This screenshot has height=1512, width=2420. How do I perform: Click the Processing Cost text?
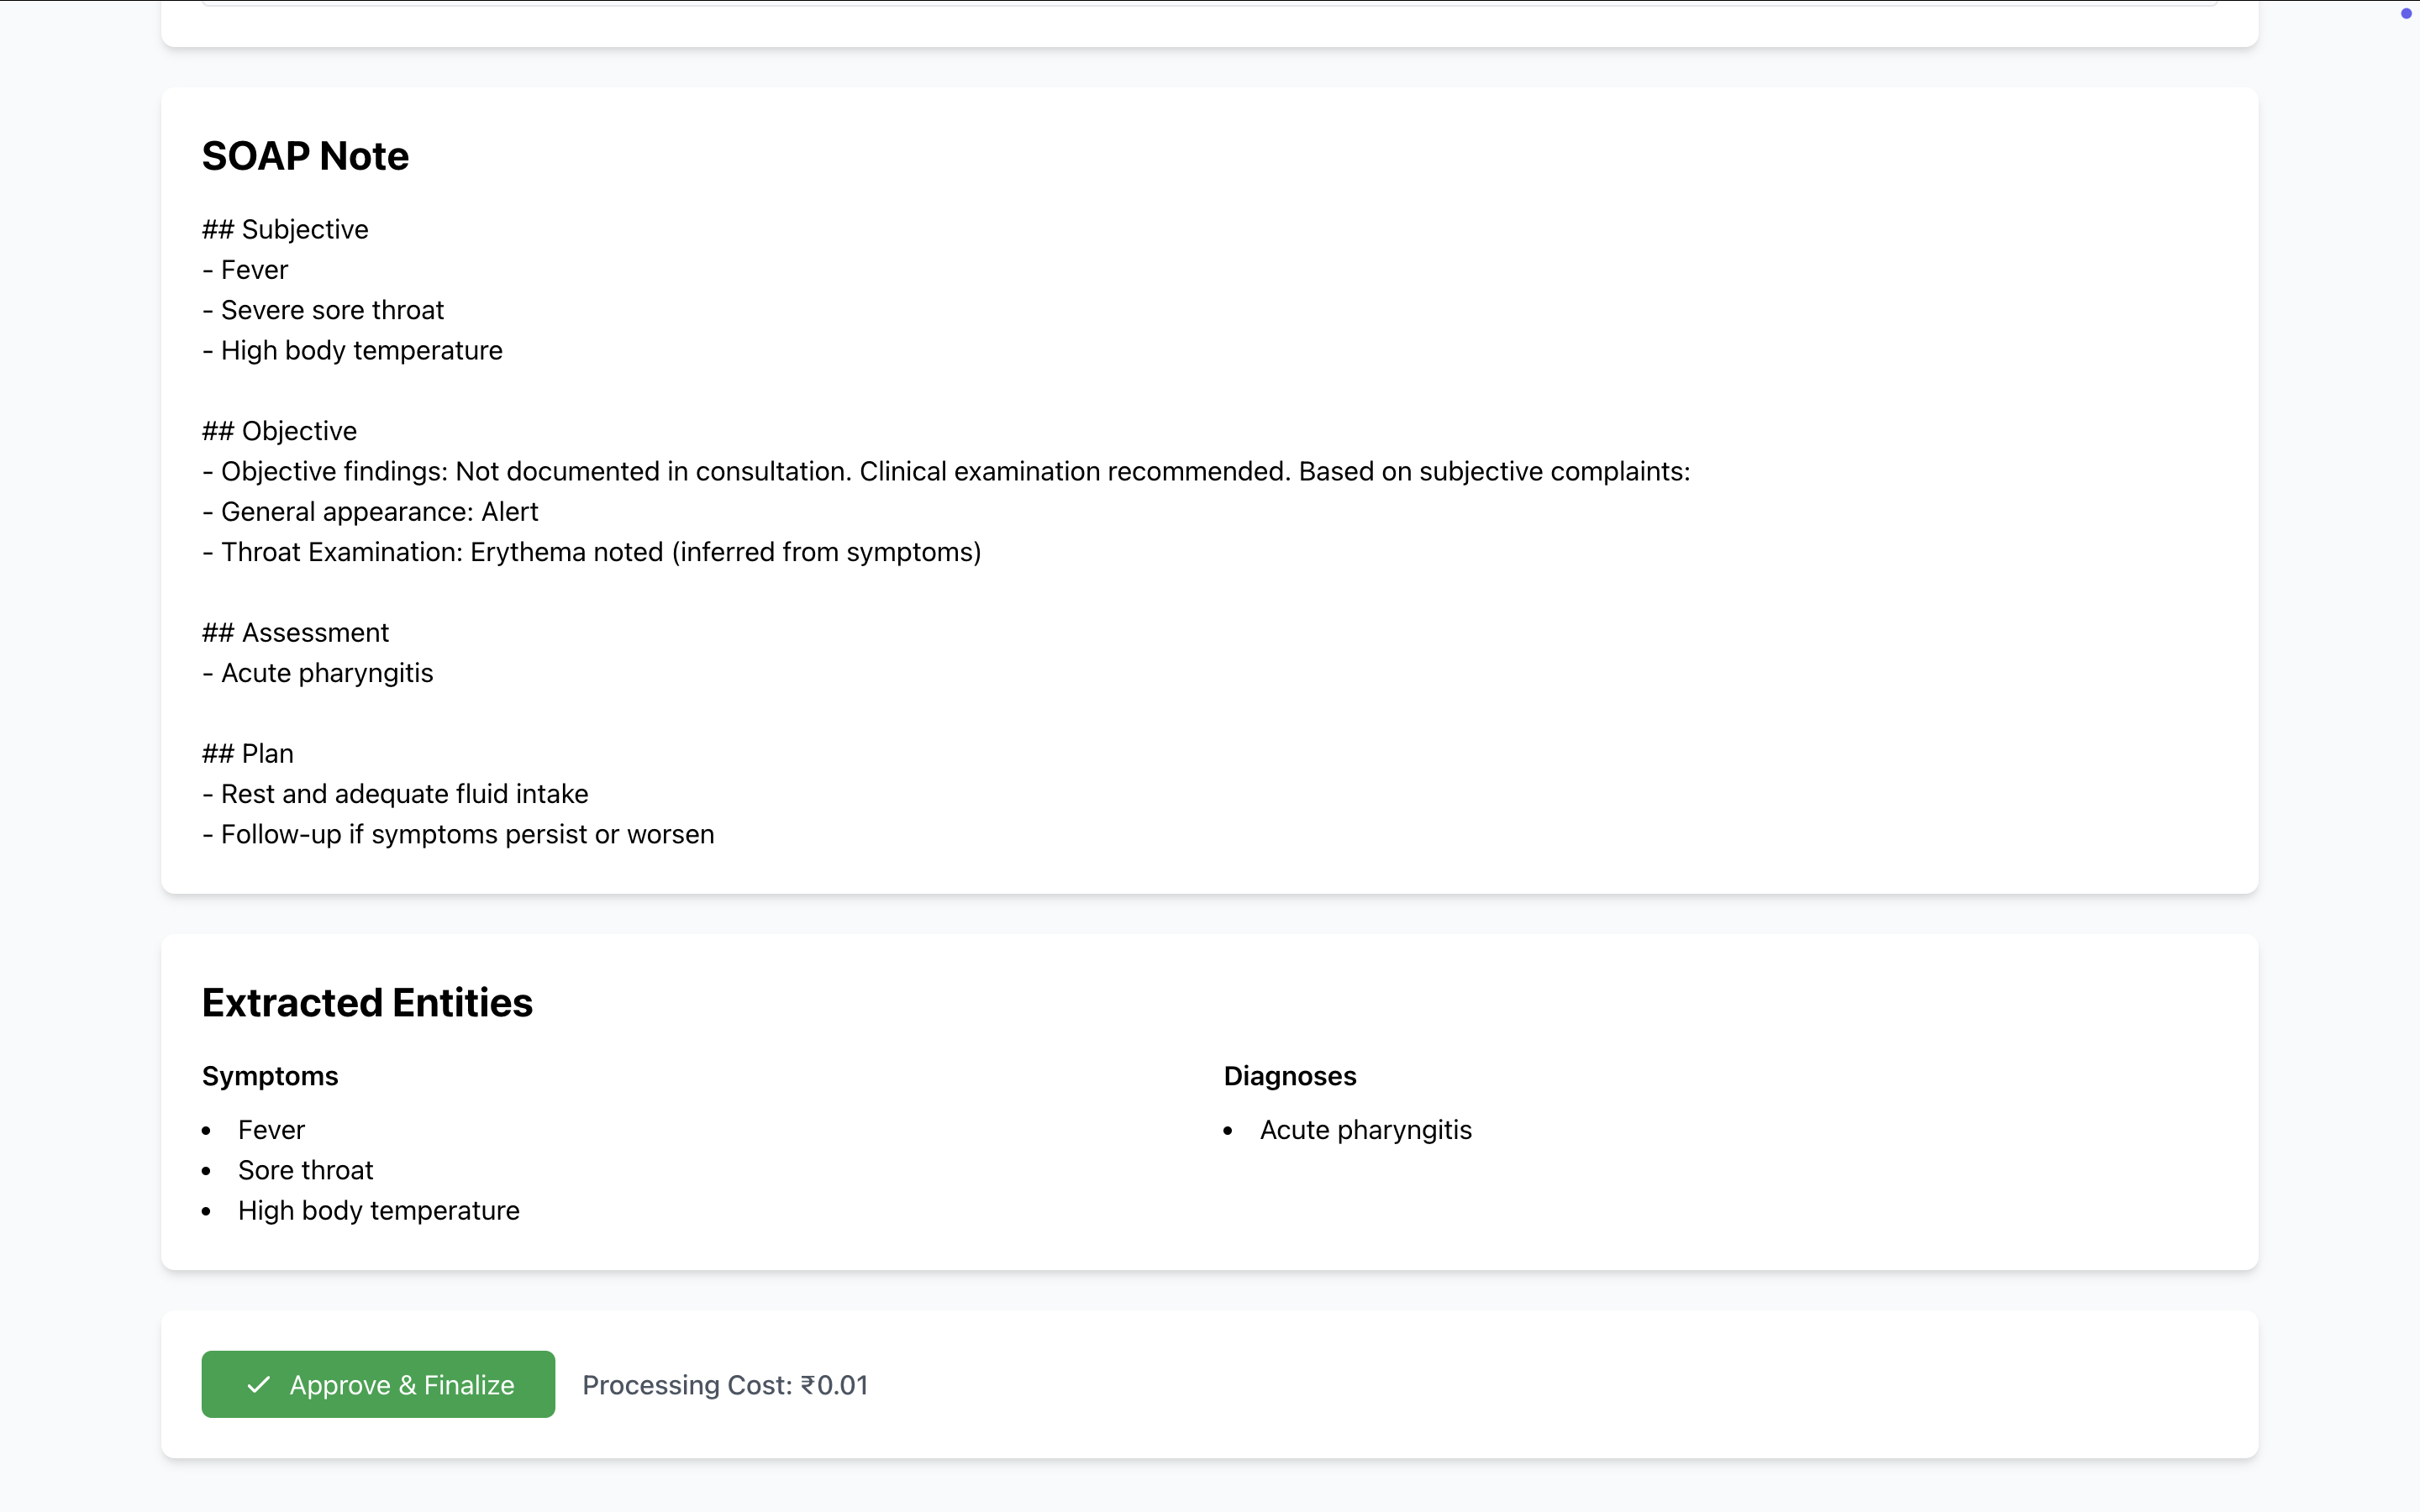(x=724, y=1384)
